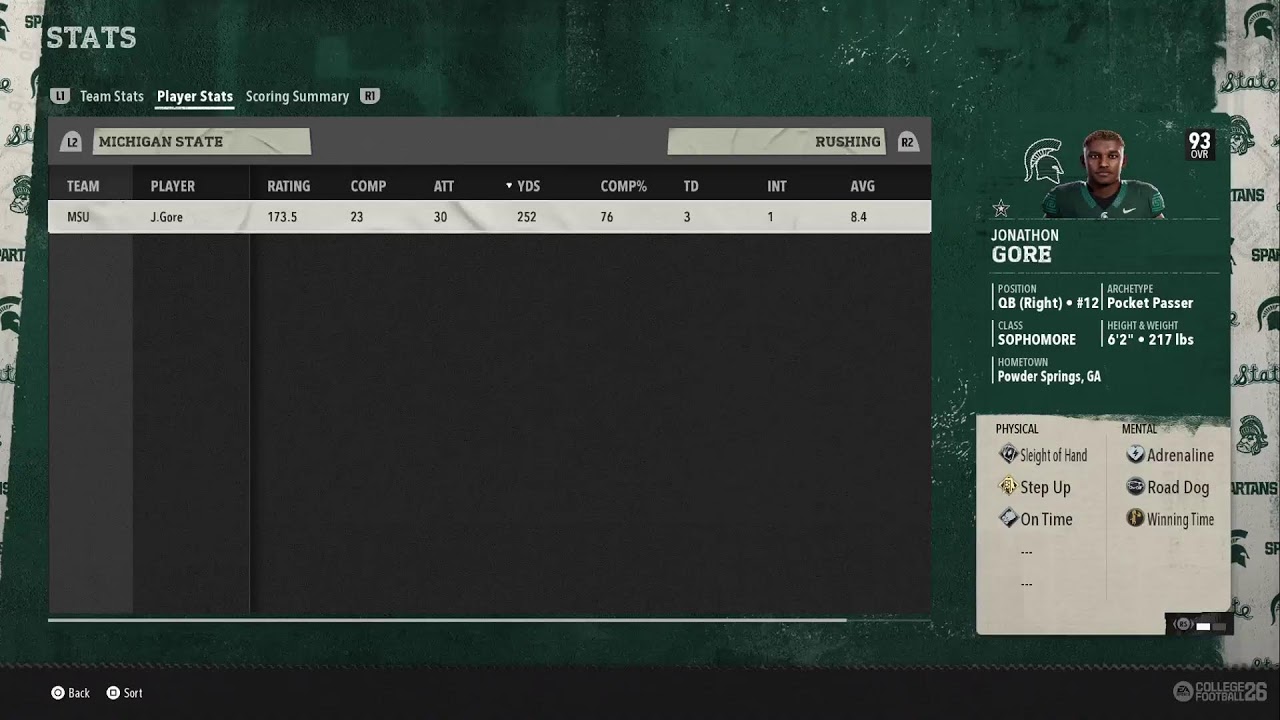Click the 93 OVR rating badge
Viewport: 1280px width, 720px height.
(1199, 146)
